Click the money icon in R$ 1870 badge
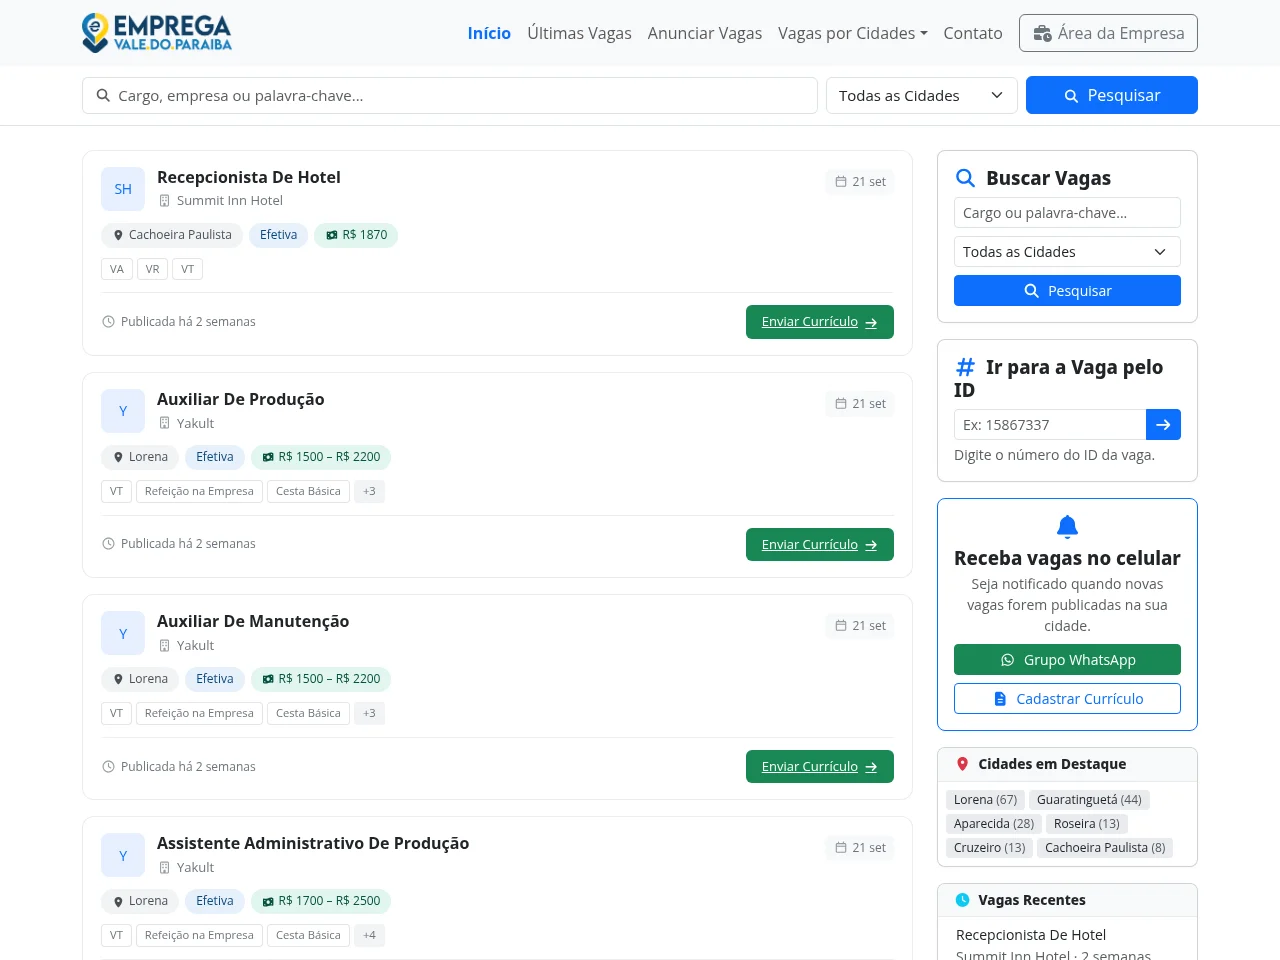 point(332,235)
